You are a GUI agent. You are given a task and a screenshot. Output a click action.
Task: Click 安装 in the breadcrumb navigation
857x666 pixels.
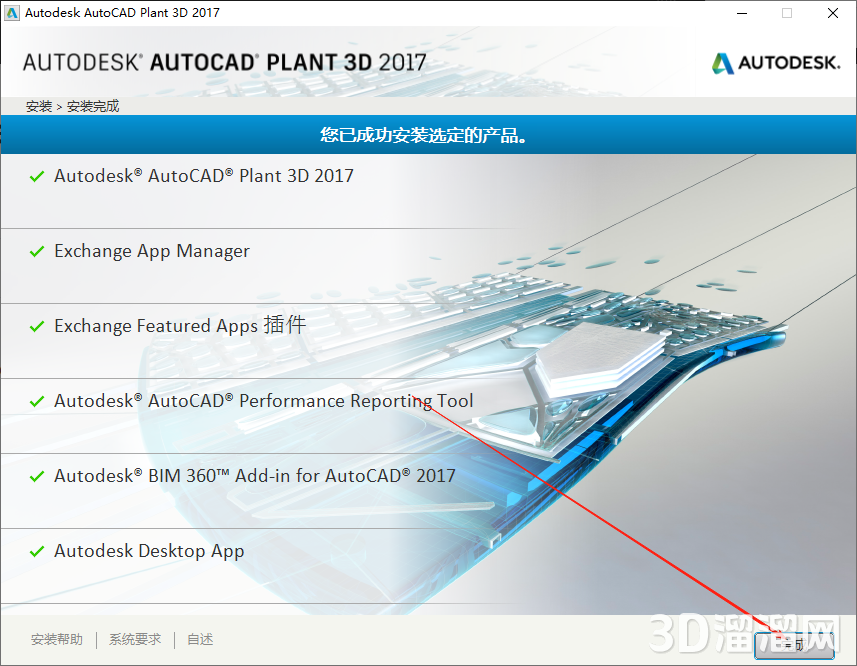click(38, 105)
